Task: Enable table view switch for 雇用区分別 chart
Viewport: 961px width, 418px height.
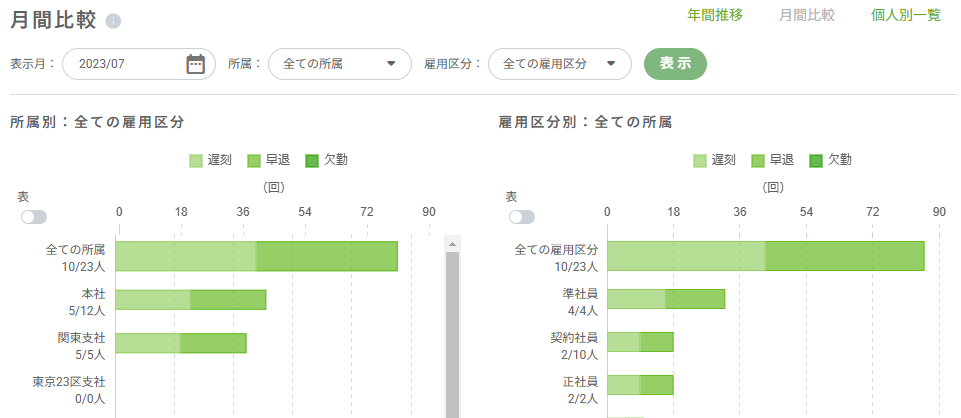Action: pyautogui.click(x=521, y=217)
